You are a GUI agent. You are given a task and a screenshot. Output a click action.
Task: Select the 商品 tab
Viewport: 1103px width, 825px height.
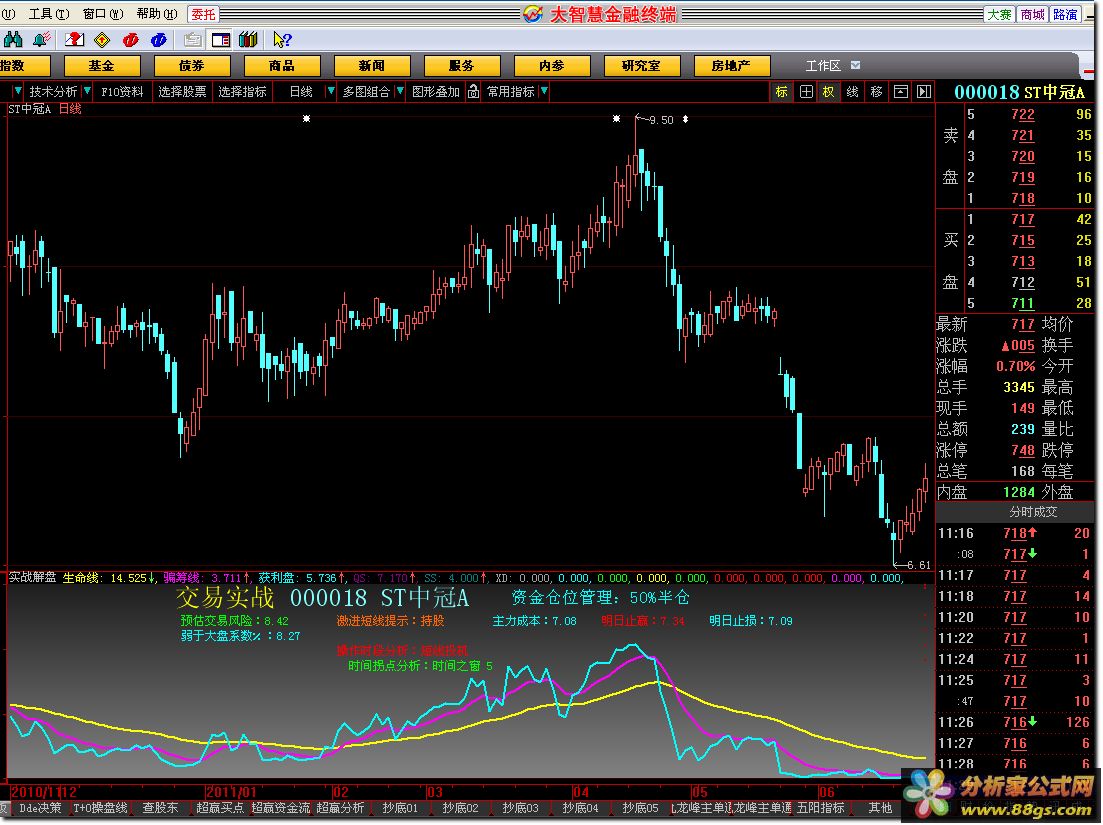coord(281,65)
